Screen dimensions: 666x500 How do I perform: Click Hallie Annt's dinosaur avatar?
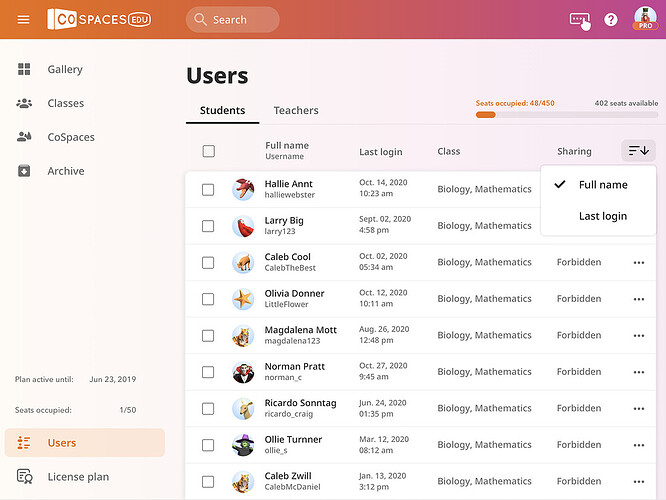[x=243, y=189]
